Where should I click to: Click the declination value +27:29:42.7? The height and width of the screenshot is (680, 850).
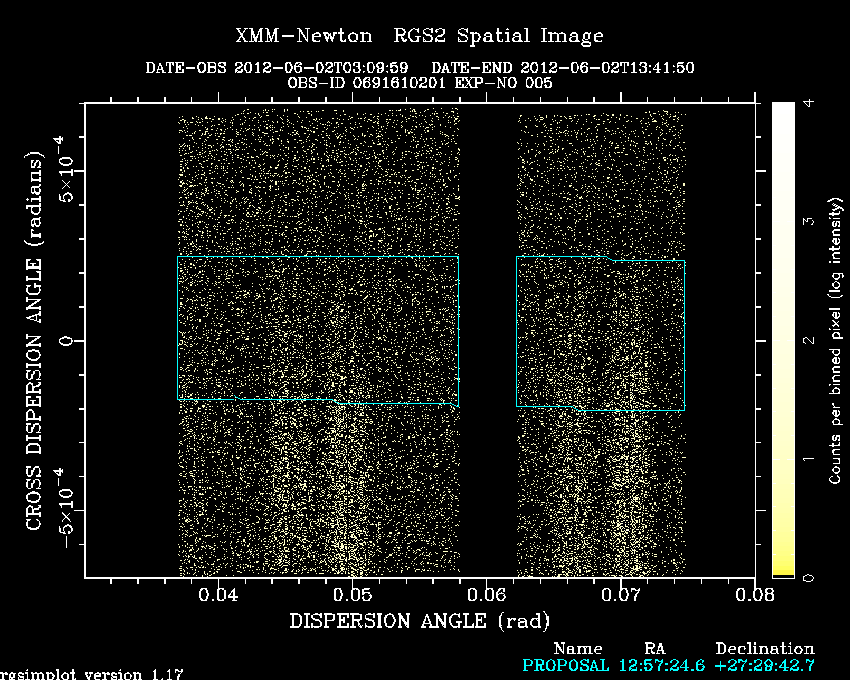(764, 665)
